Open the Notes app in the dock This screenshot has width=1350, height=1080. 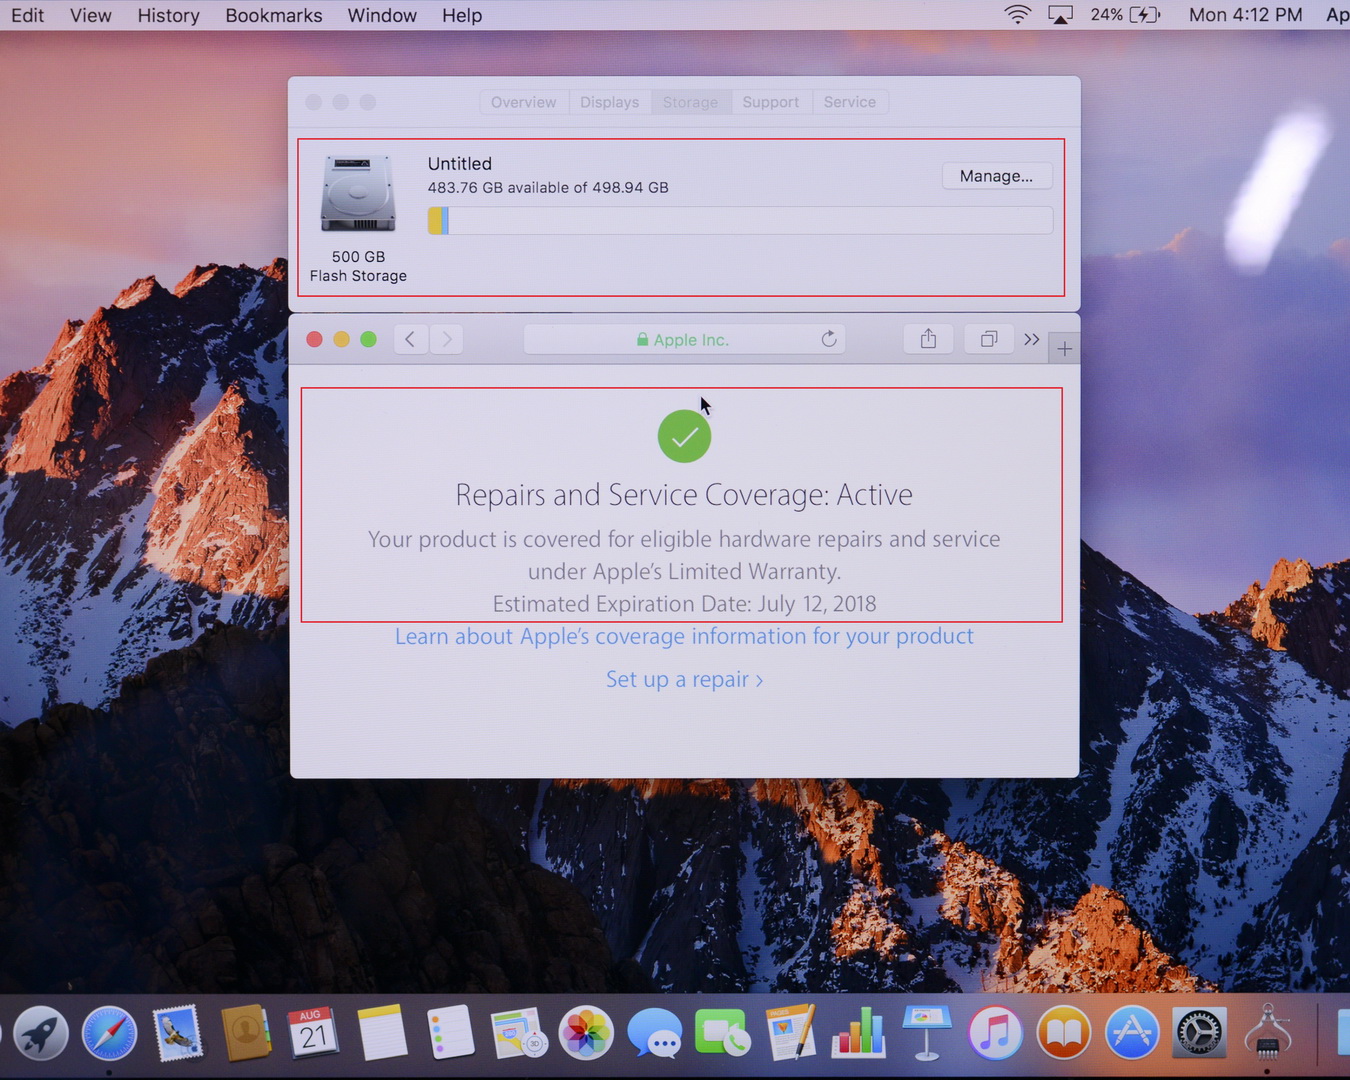click(382, 1033)
